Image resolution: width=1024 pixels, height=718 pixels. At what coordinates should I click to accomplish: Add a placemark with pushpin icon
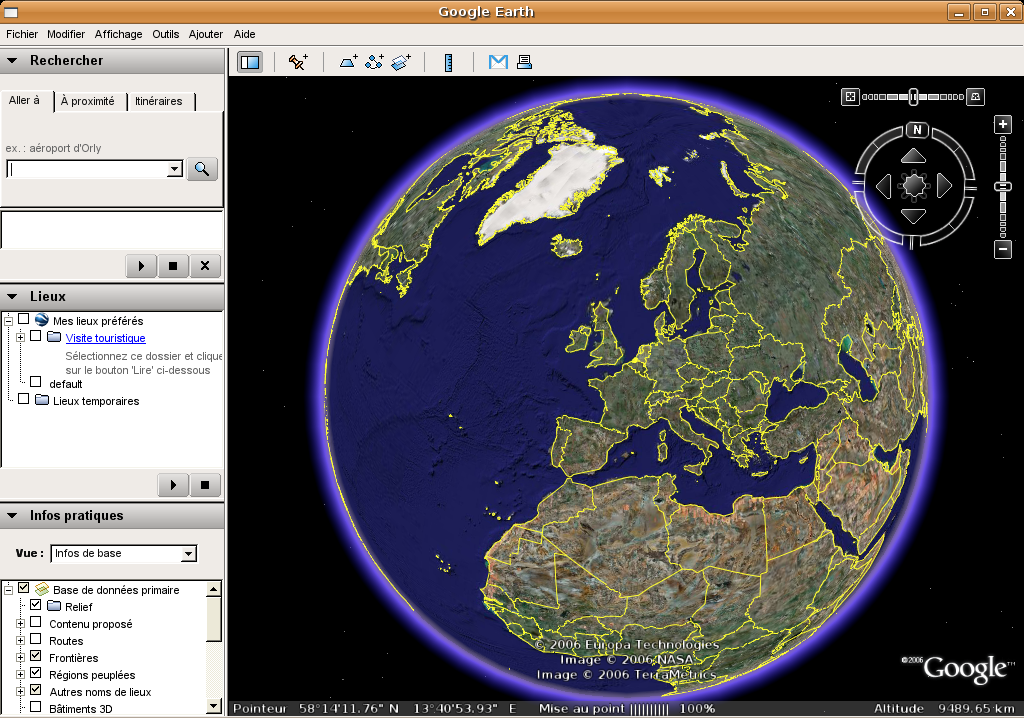[298, 62]
